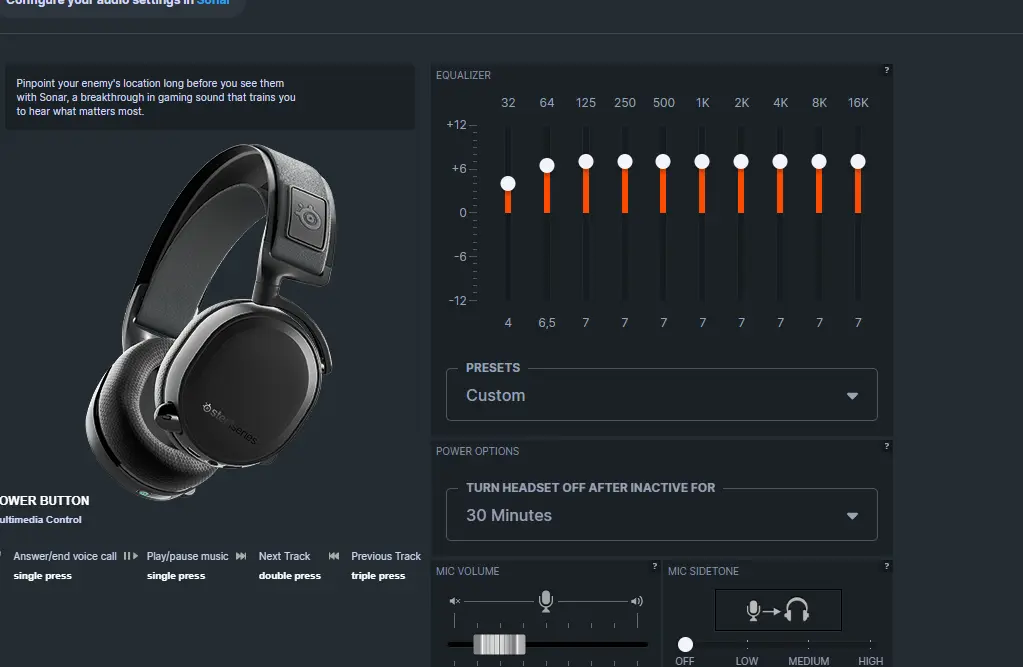Click the 1K equalizer slider knob
The width and height of the screenshot is (1023, 667).
pos(702,161)
